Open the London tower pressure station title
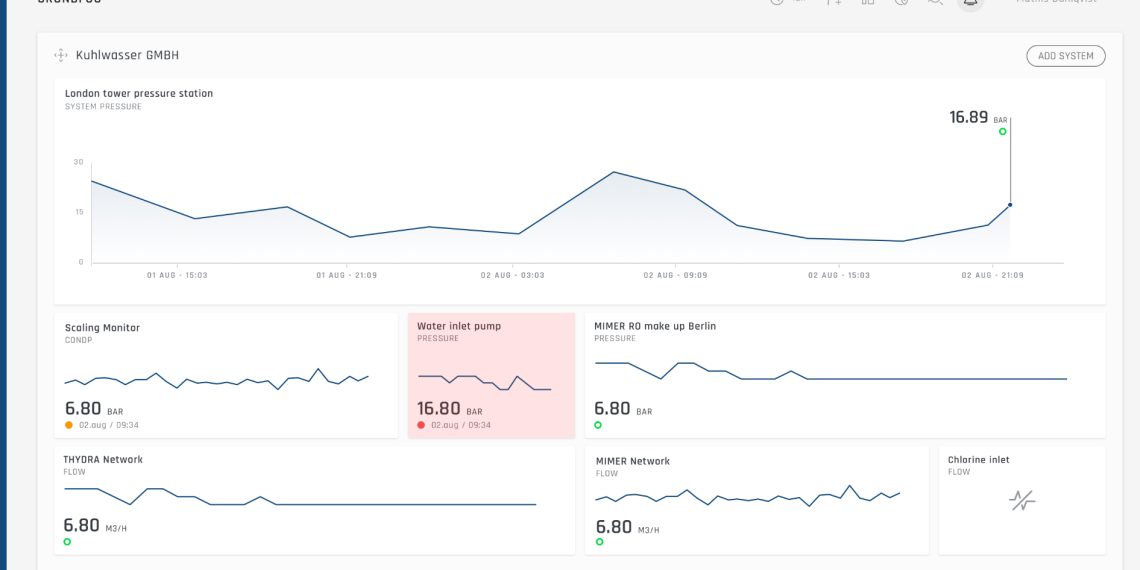Screen dimensions: 1140x570 tap(139, 94)
